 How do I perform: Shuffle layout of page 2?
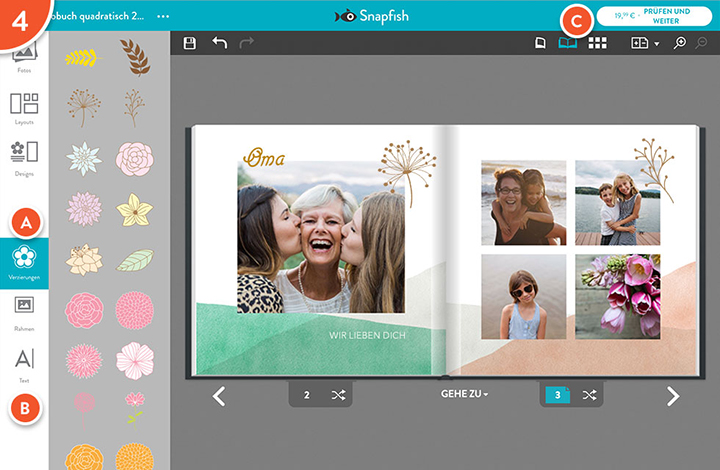pyautogui.click(x=338, y=395)
